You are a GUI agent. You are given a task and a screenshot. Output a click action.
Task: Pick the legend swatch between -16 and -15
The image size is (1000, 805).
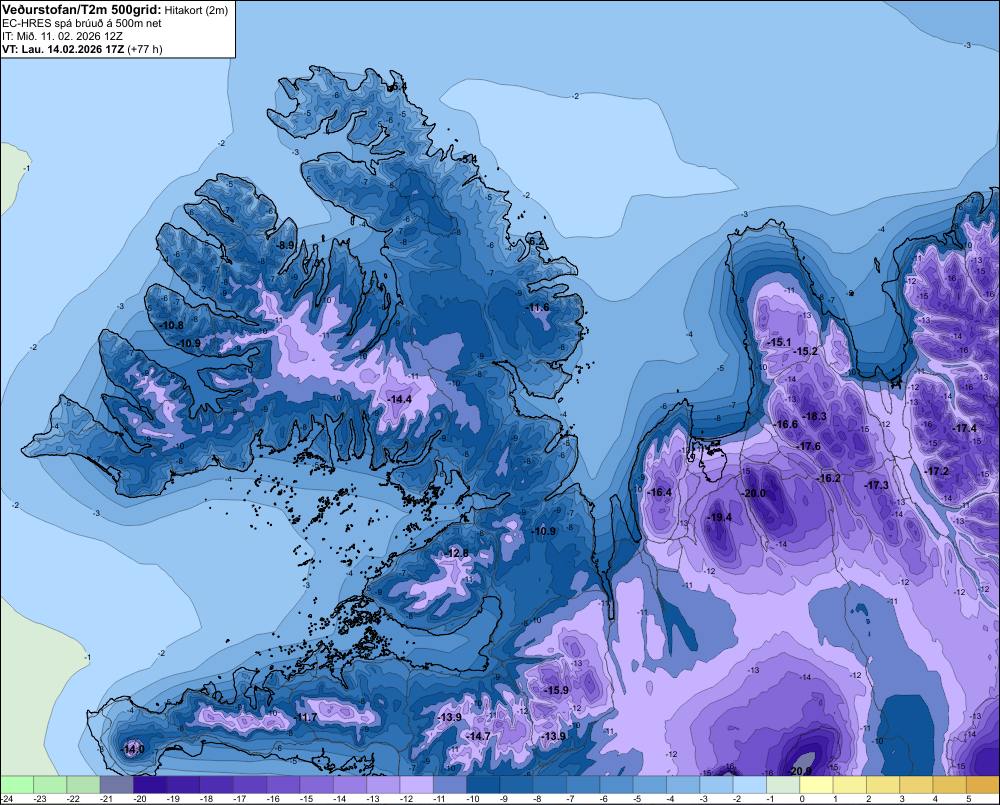point(283,784)
